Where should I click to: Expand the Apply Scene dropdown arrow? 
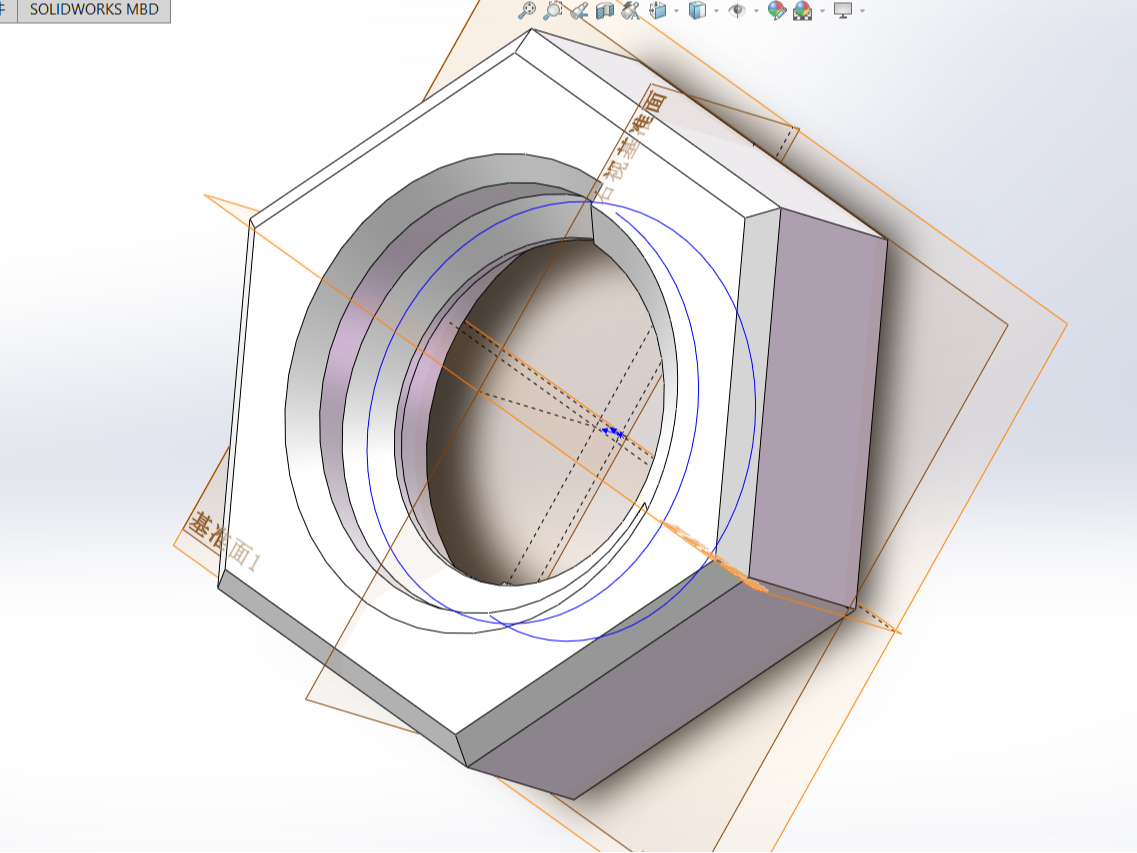822,11
